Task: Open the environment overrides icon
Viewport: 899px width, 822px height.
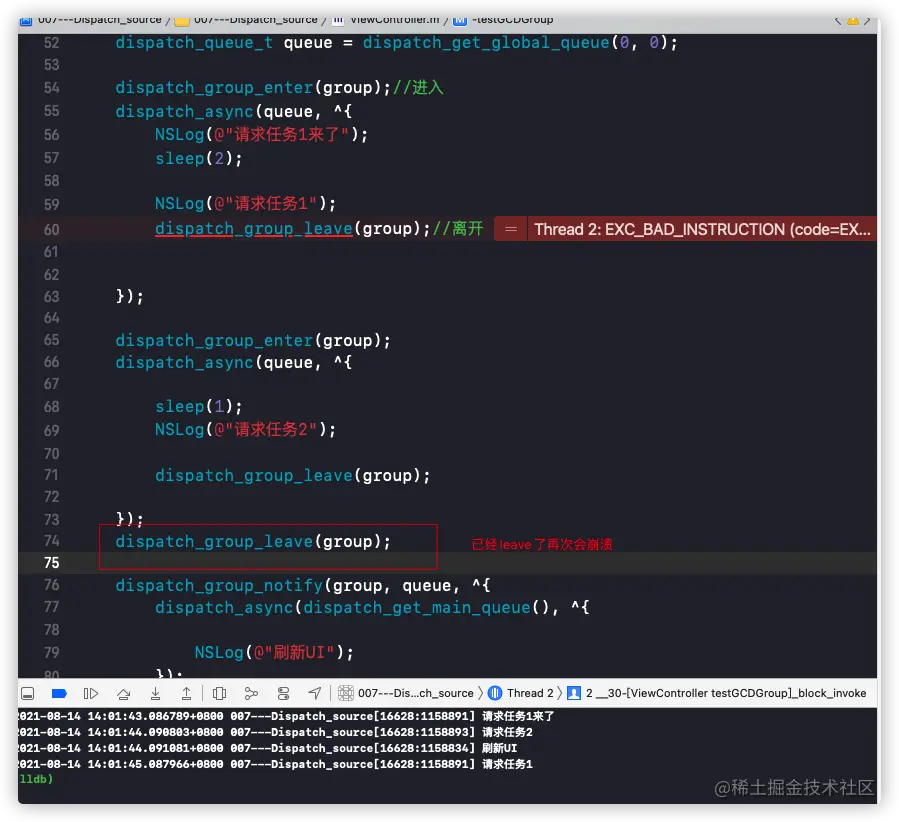Action: click(x=283, y=694)
